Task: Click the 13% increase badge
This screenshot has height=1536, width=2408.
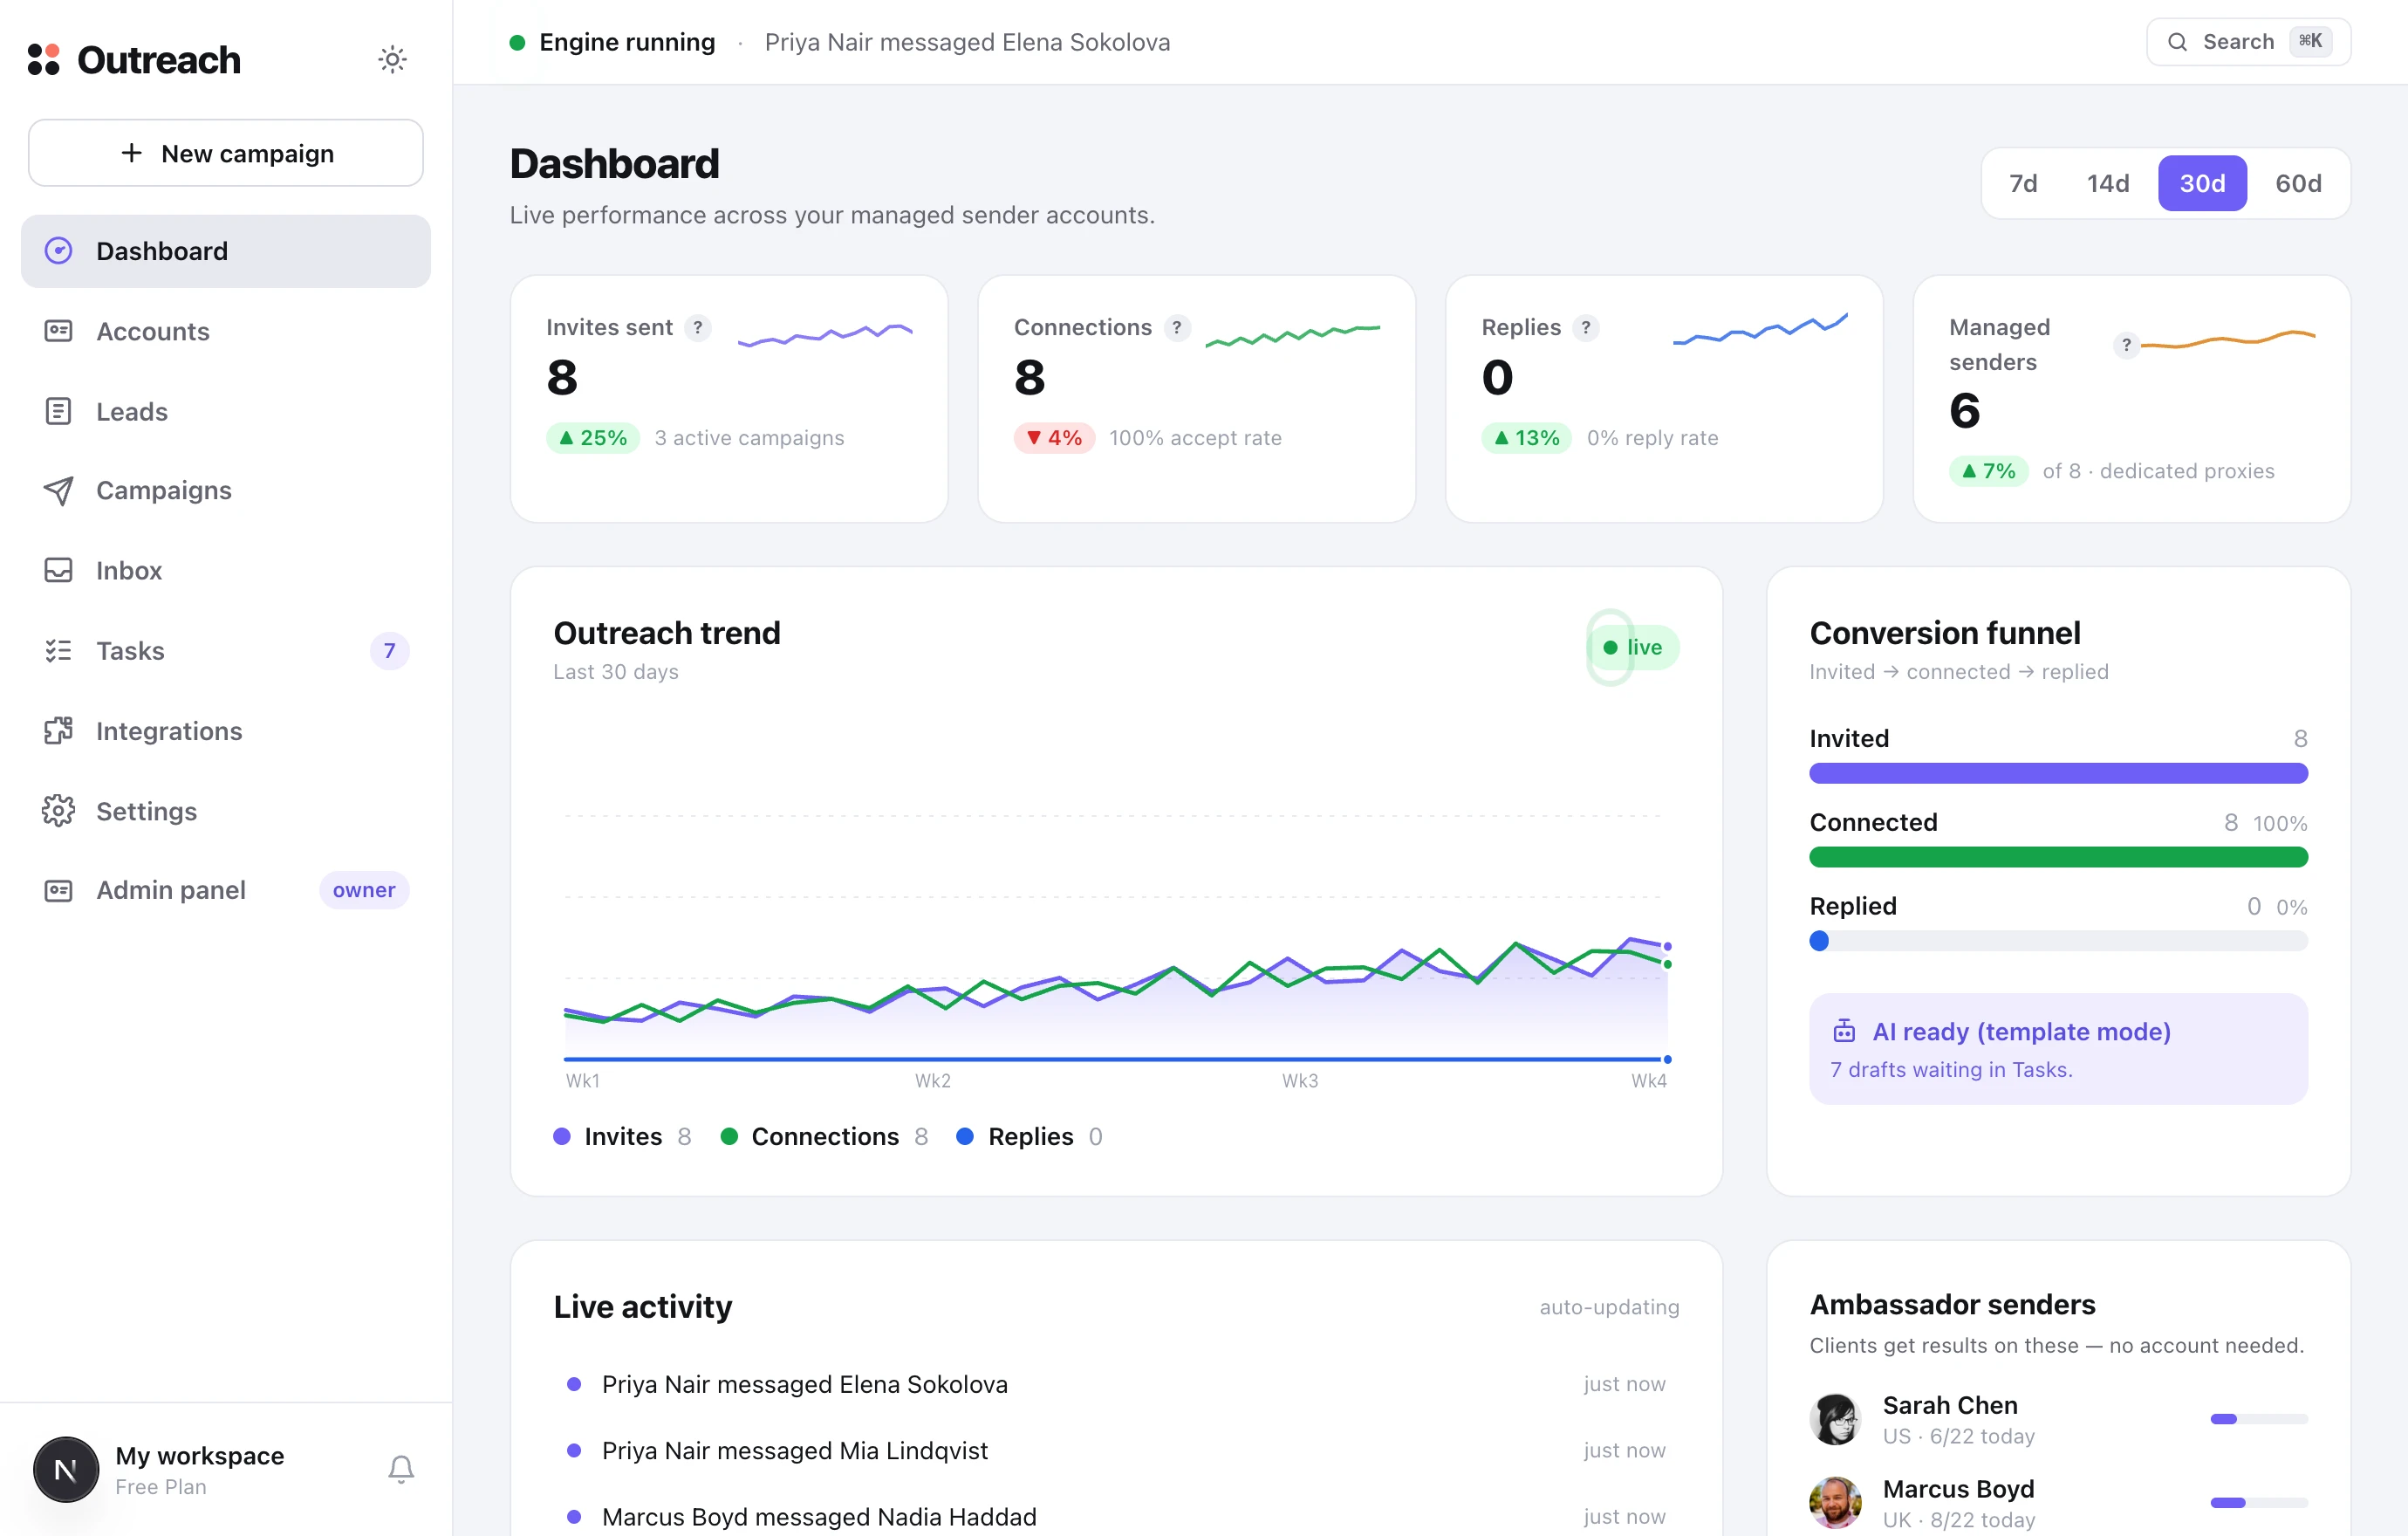Action: [1526, 438]
